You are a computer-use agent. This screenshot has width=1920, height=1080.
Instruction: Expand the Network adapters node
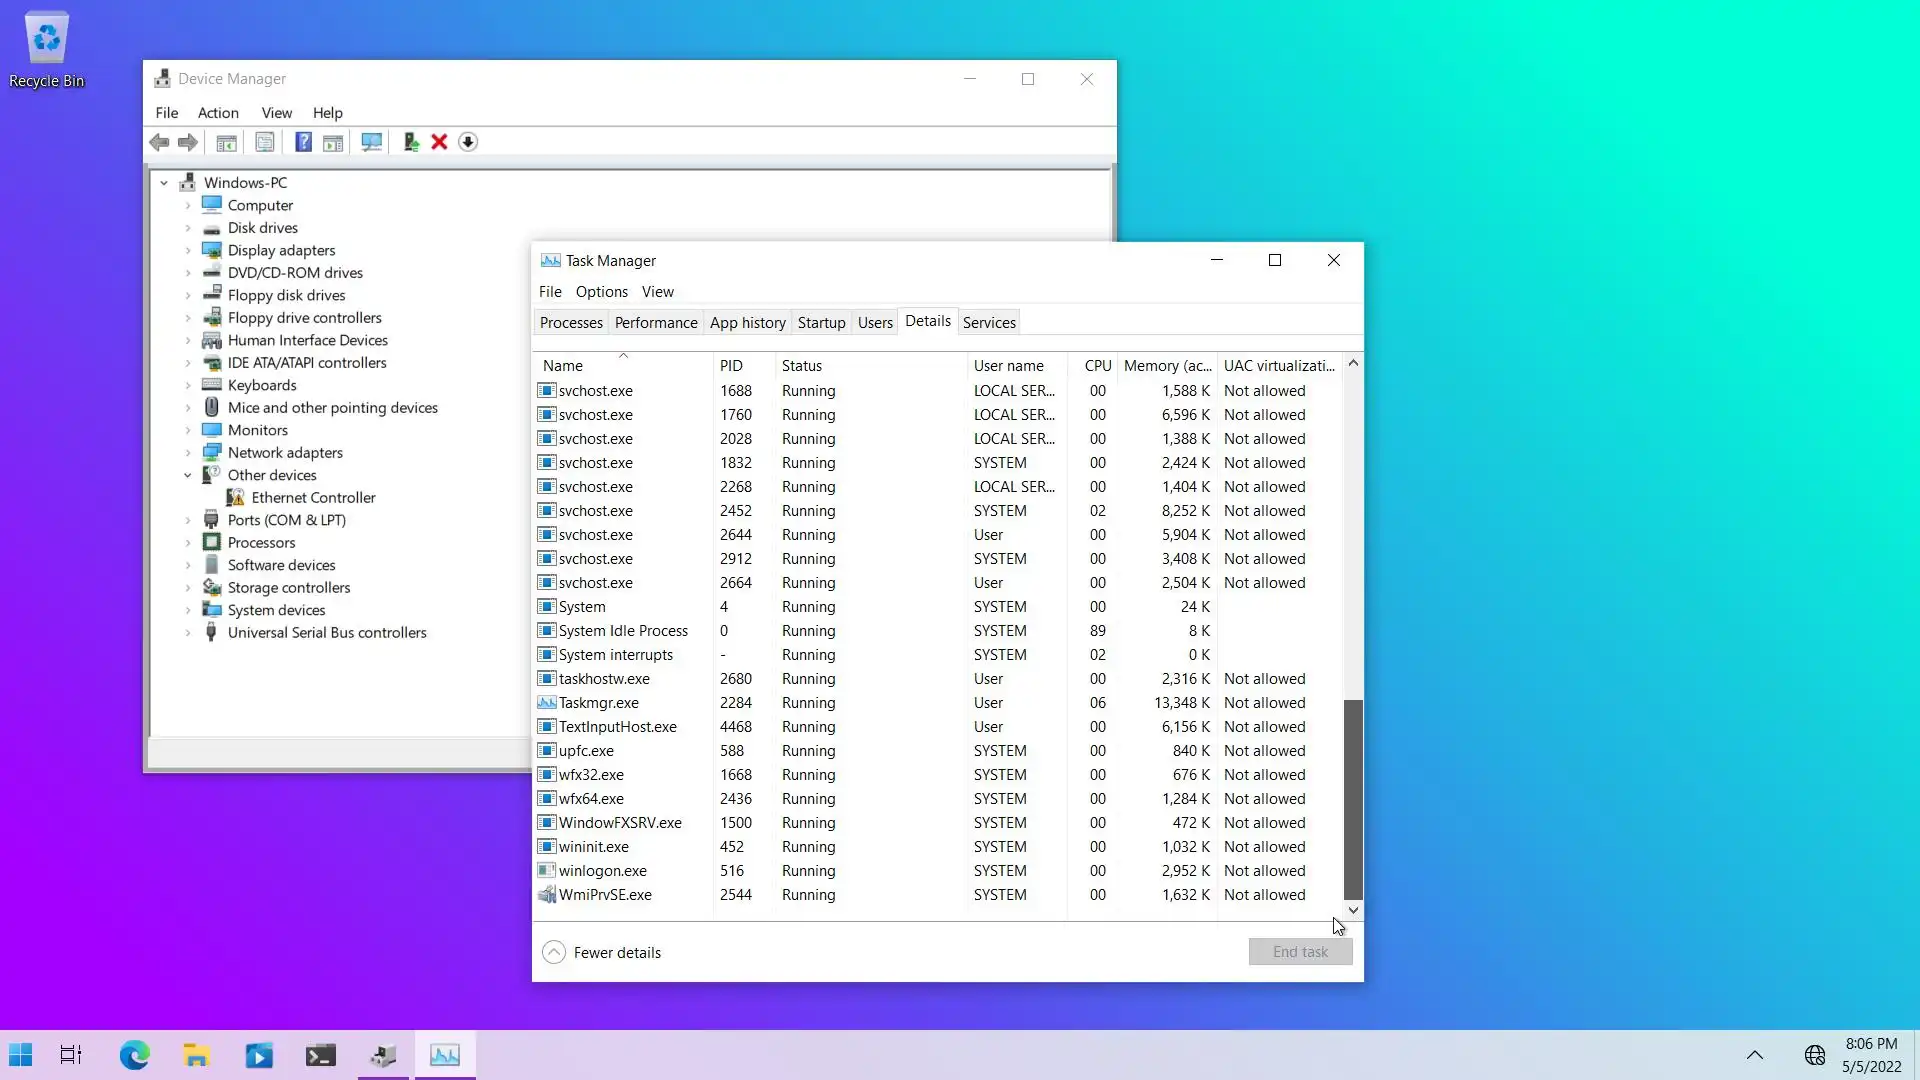click(187, 453)
